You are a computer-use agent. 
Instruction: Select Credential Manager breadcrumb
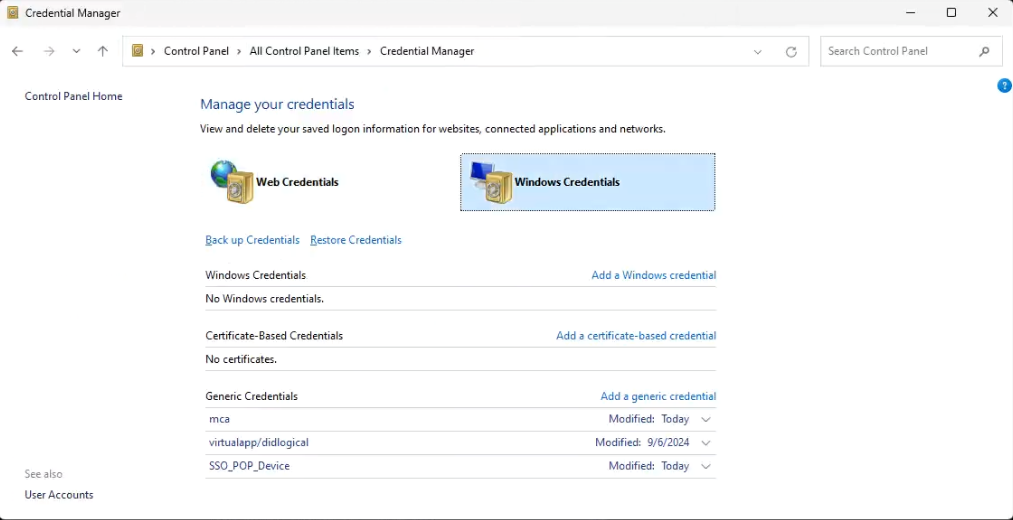pos(427,51)
